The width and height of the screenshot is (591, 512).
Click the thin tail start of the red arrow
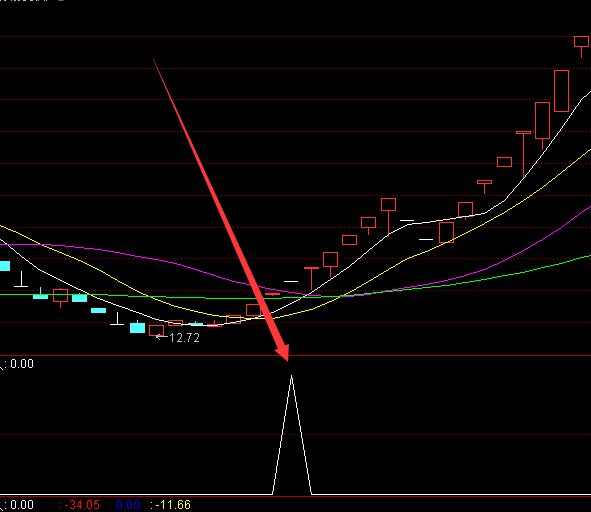(154, 60)
